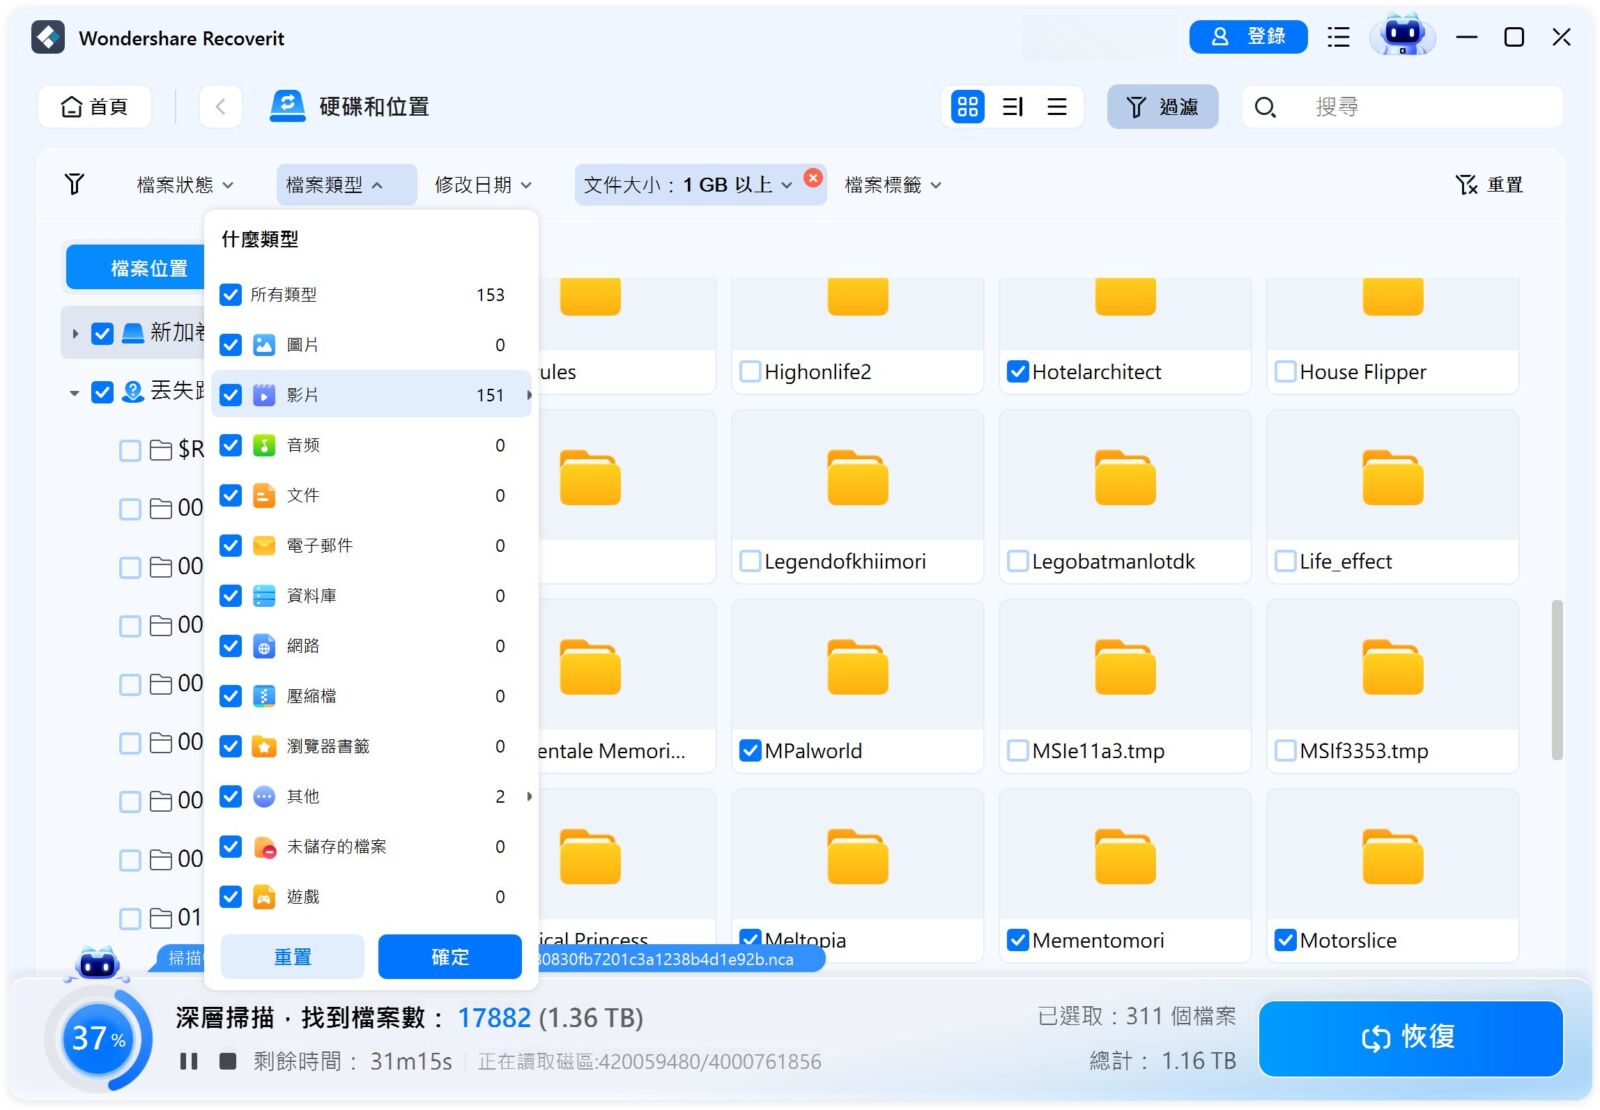Check the MSIe11a3.tmp checkbox
The height and width of the screenshot is (1110, 1600).
pyautogui.click(x=1018, y=751)
